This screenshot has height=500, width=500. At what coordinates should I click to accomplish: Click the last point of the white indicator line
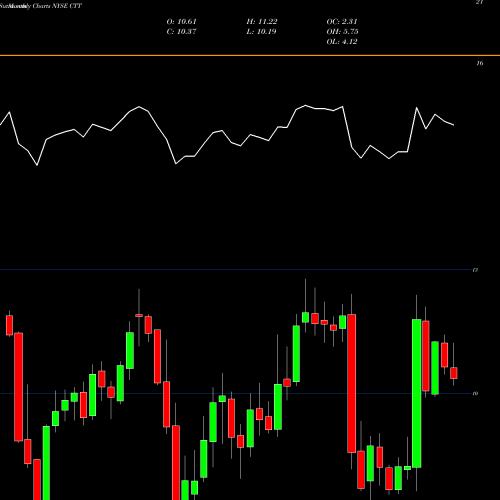pyautogui.click(x=454, y=125)
